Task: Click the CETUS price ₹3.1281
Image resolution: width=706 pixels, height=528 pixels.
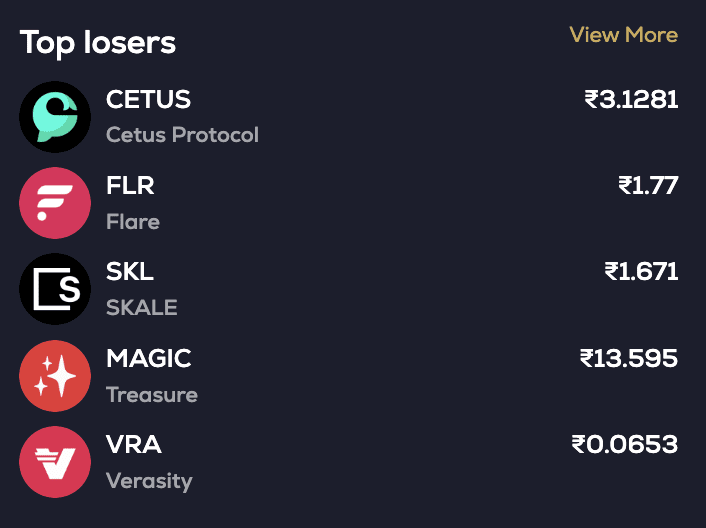Action: click(x=631, y=100)
